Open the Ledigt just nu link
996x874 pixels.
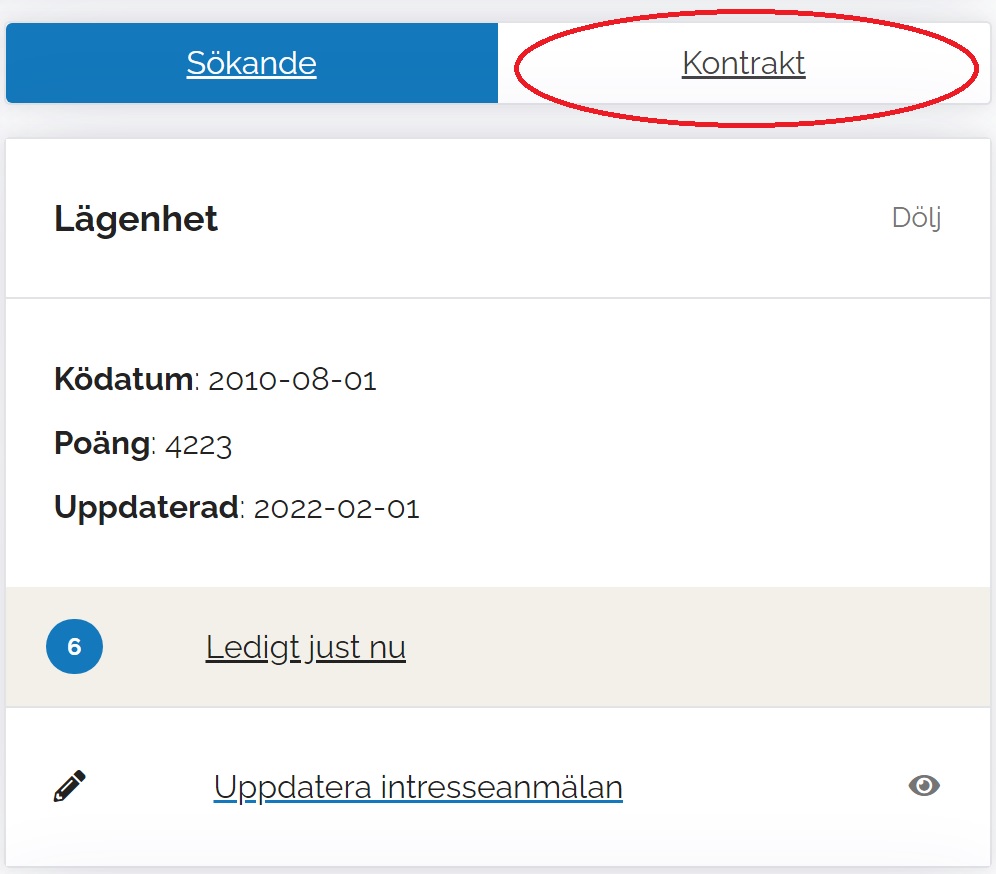pyautogui.click(x=305, y=648)
